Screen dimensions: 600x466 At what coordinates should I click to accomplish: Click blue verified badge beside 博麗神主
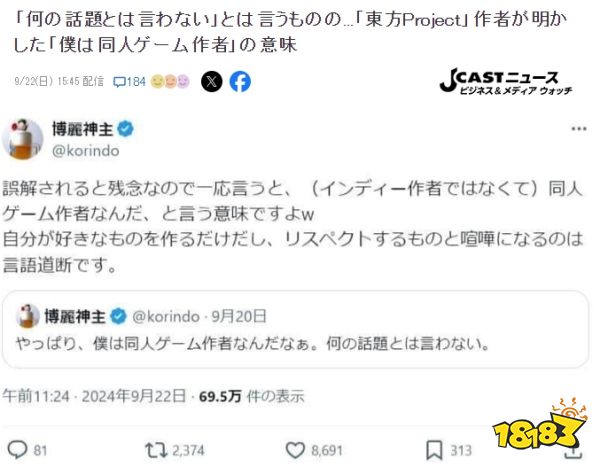click(125, 129)
